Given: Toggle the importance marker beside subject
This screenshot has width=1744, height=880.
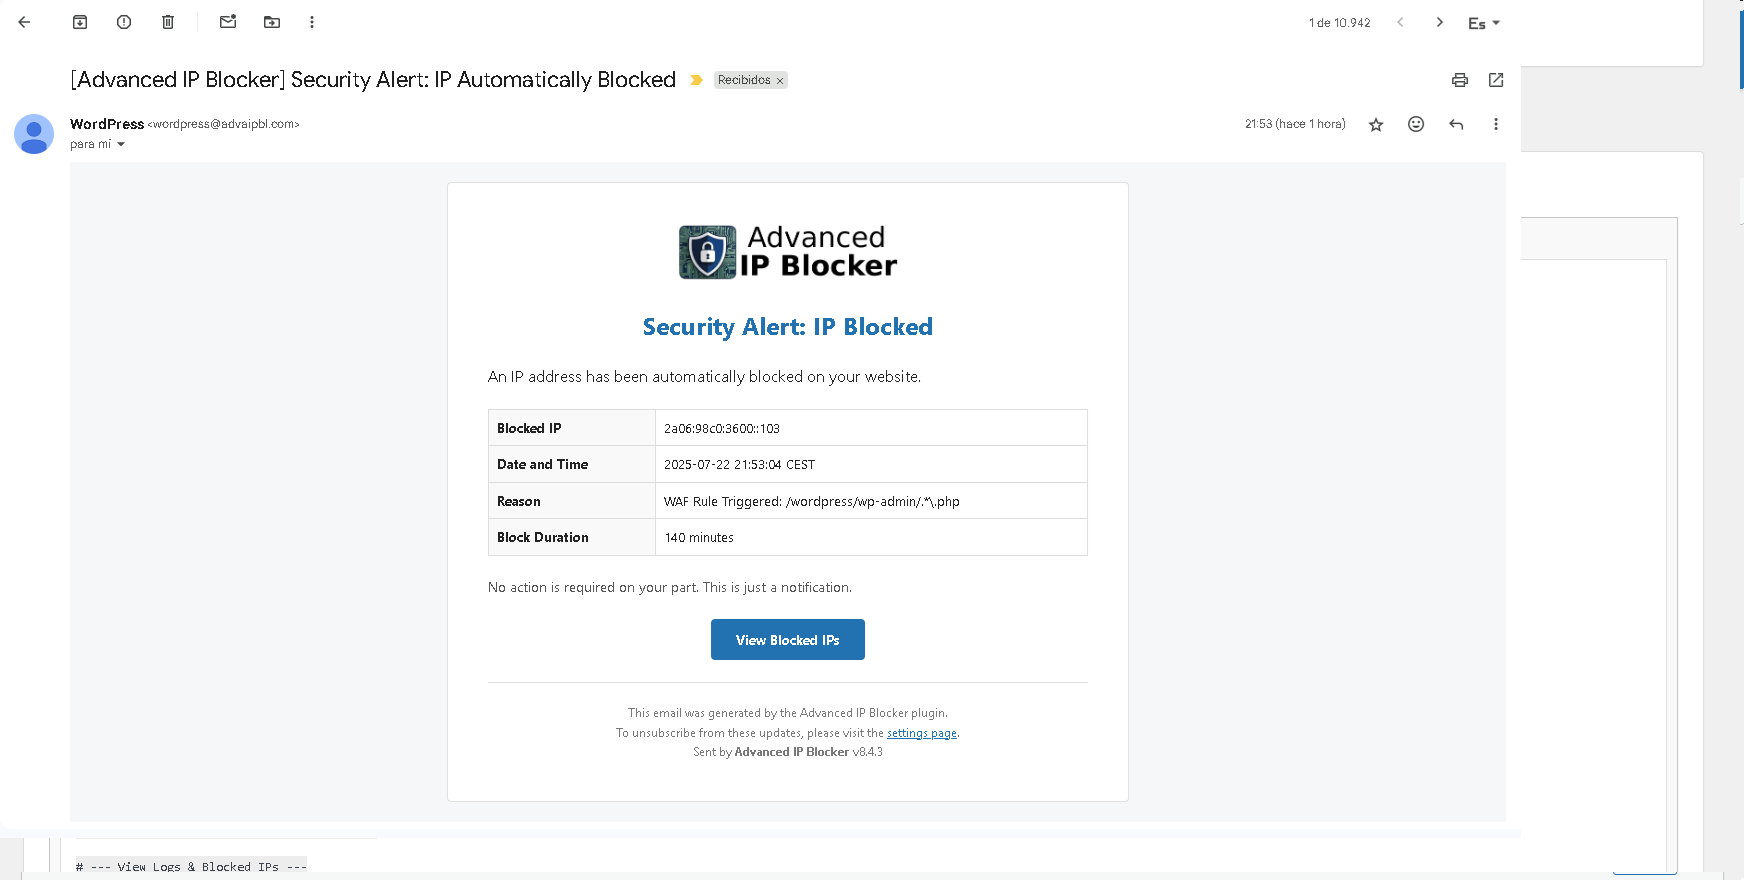Looking at the screenshot, I should [x=697, y=80].
